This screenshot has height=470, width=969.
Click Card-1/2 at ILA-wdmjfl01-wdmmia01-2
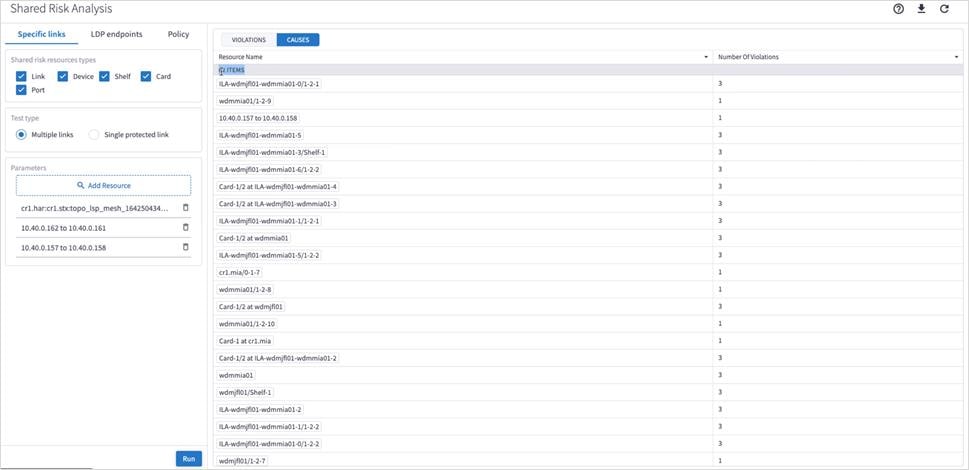[277, 358]
